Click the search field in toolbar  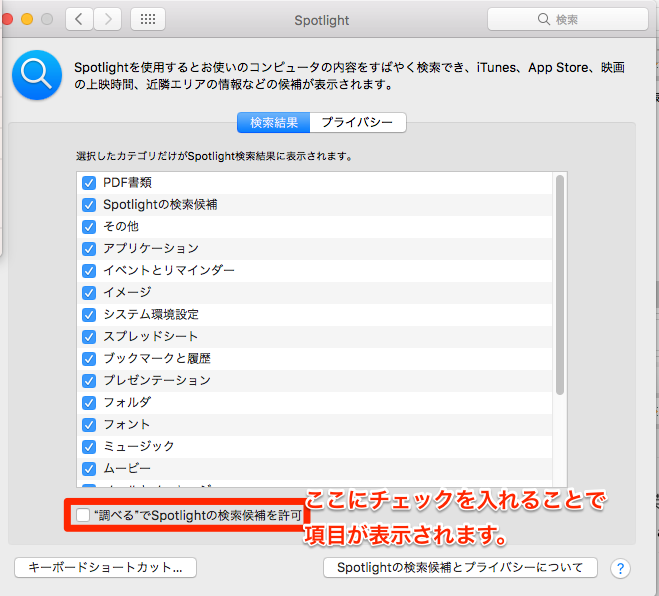click(567, 19)
